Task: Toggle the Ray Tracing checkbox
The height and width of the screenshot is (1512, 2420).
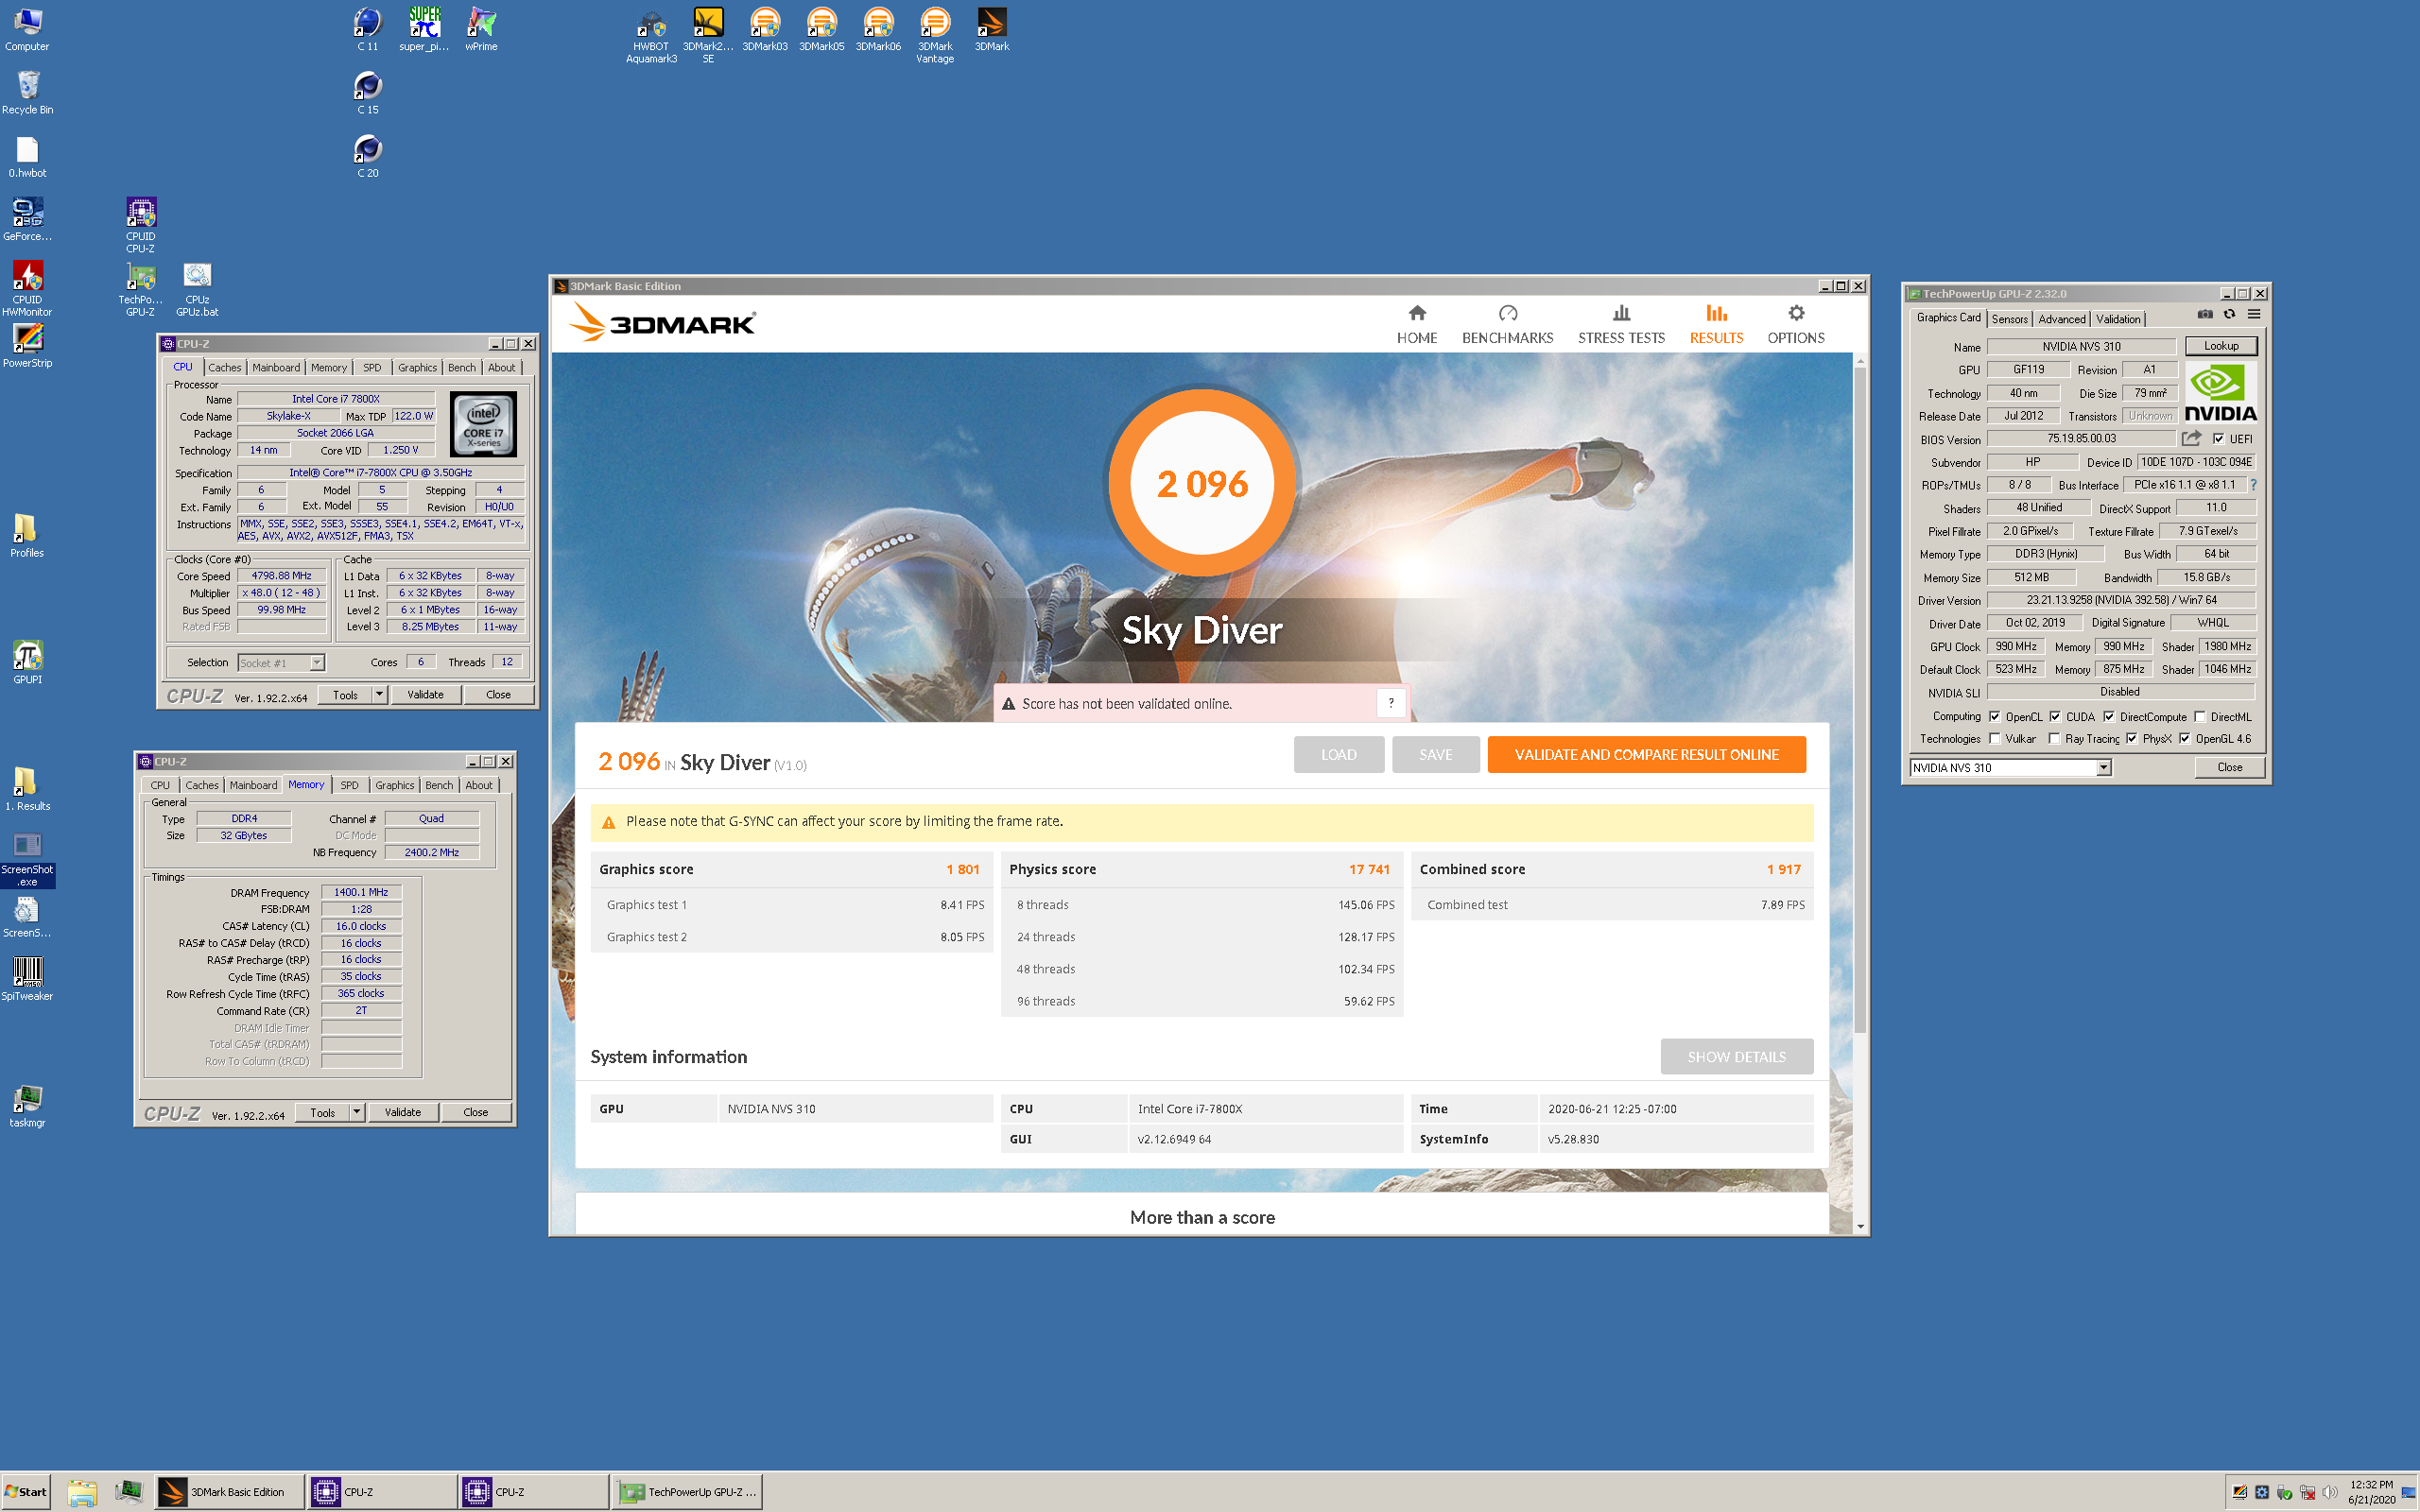Action: [2054, 739]
